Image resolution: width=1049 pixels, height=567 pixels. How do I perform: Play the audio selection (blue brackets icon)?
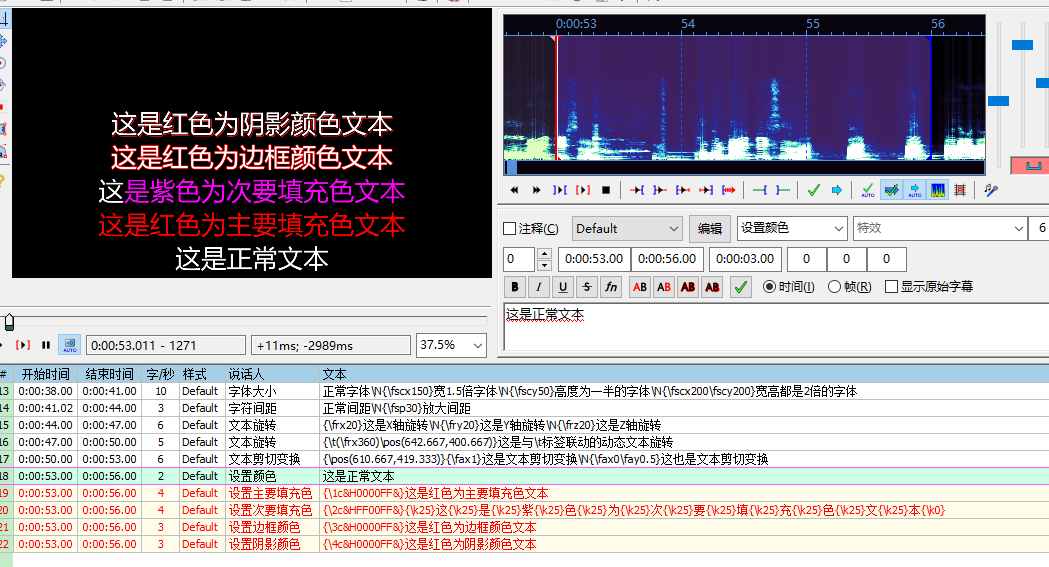pyautogui.click(x=559, y=191)
